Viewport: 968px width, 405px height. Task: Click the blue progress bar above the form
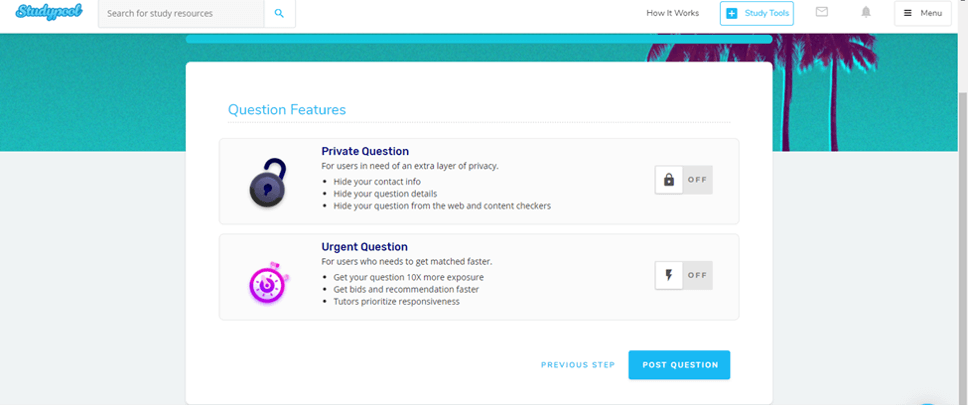pos(478,39)
